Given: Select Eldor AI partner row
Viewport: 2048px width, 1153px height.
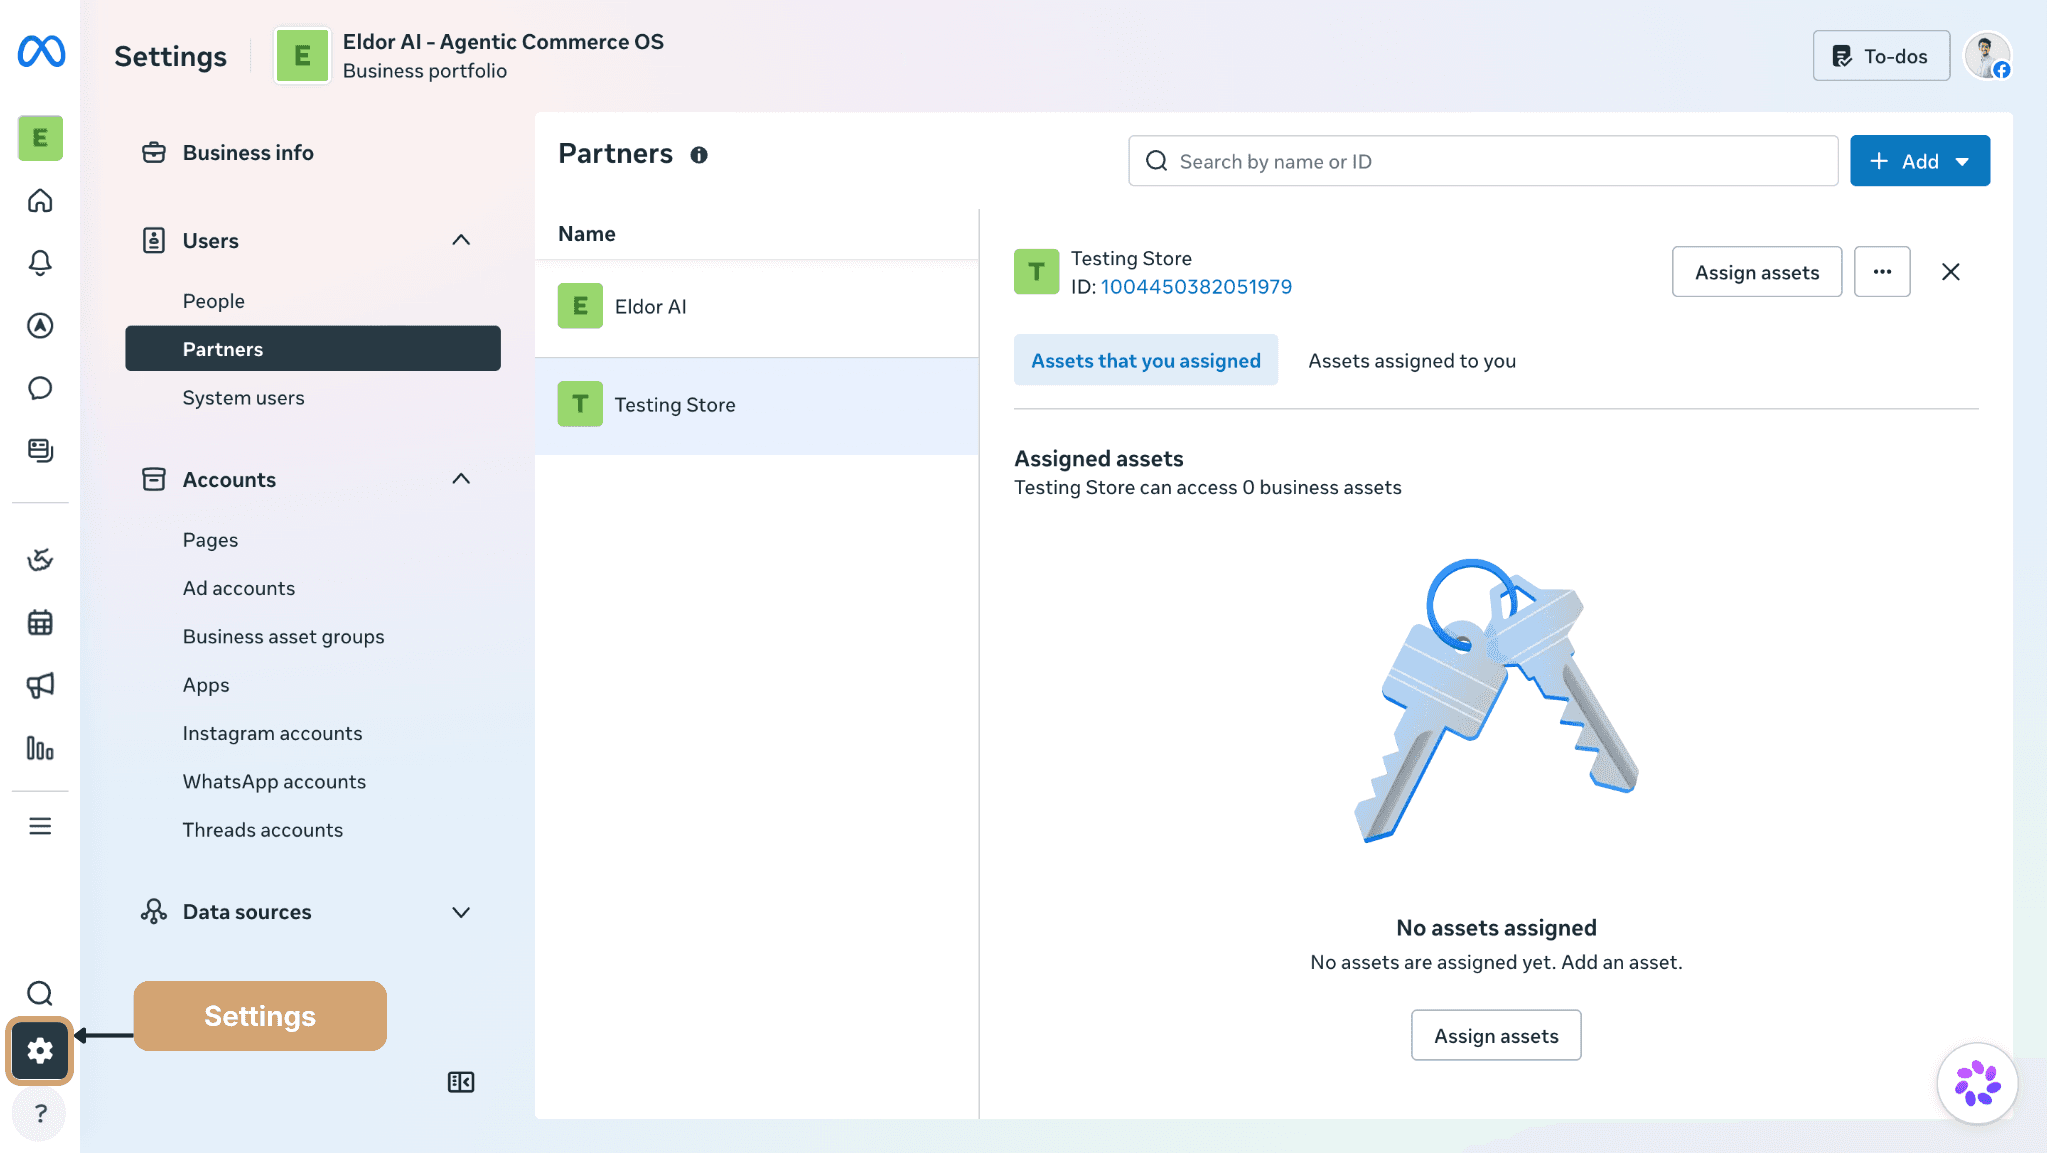Looking at the screenshot, I should click(x=757, y=307).
